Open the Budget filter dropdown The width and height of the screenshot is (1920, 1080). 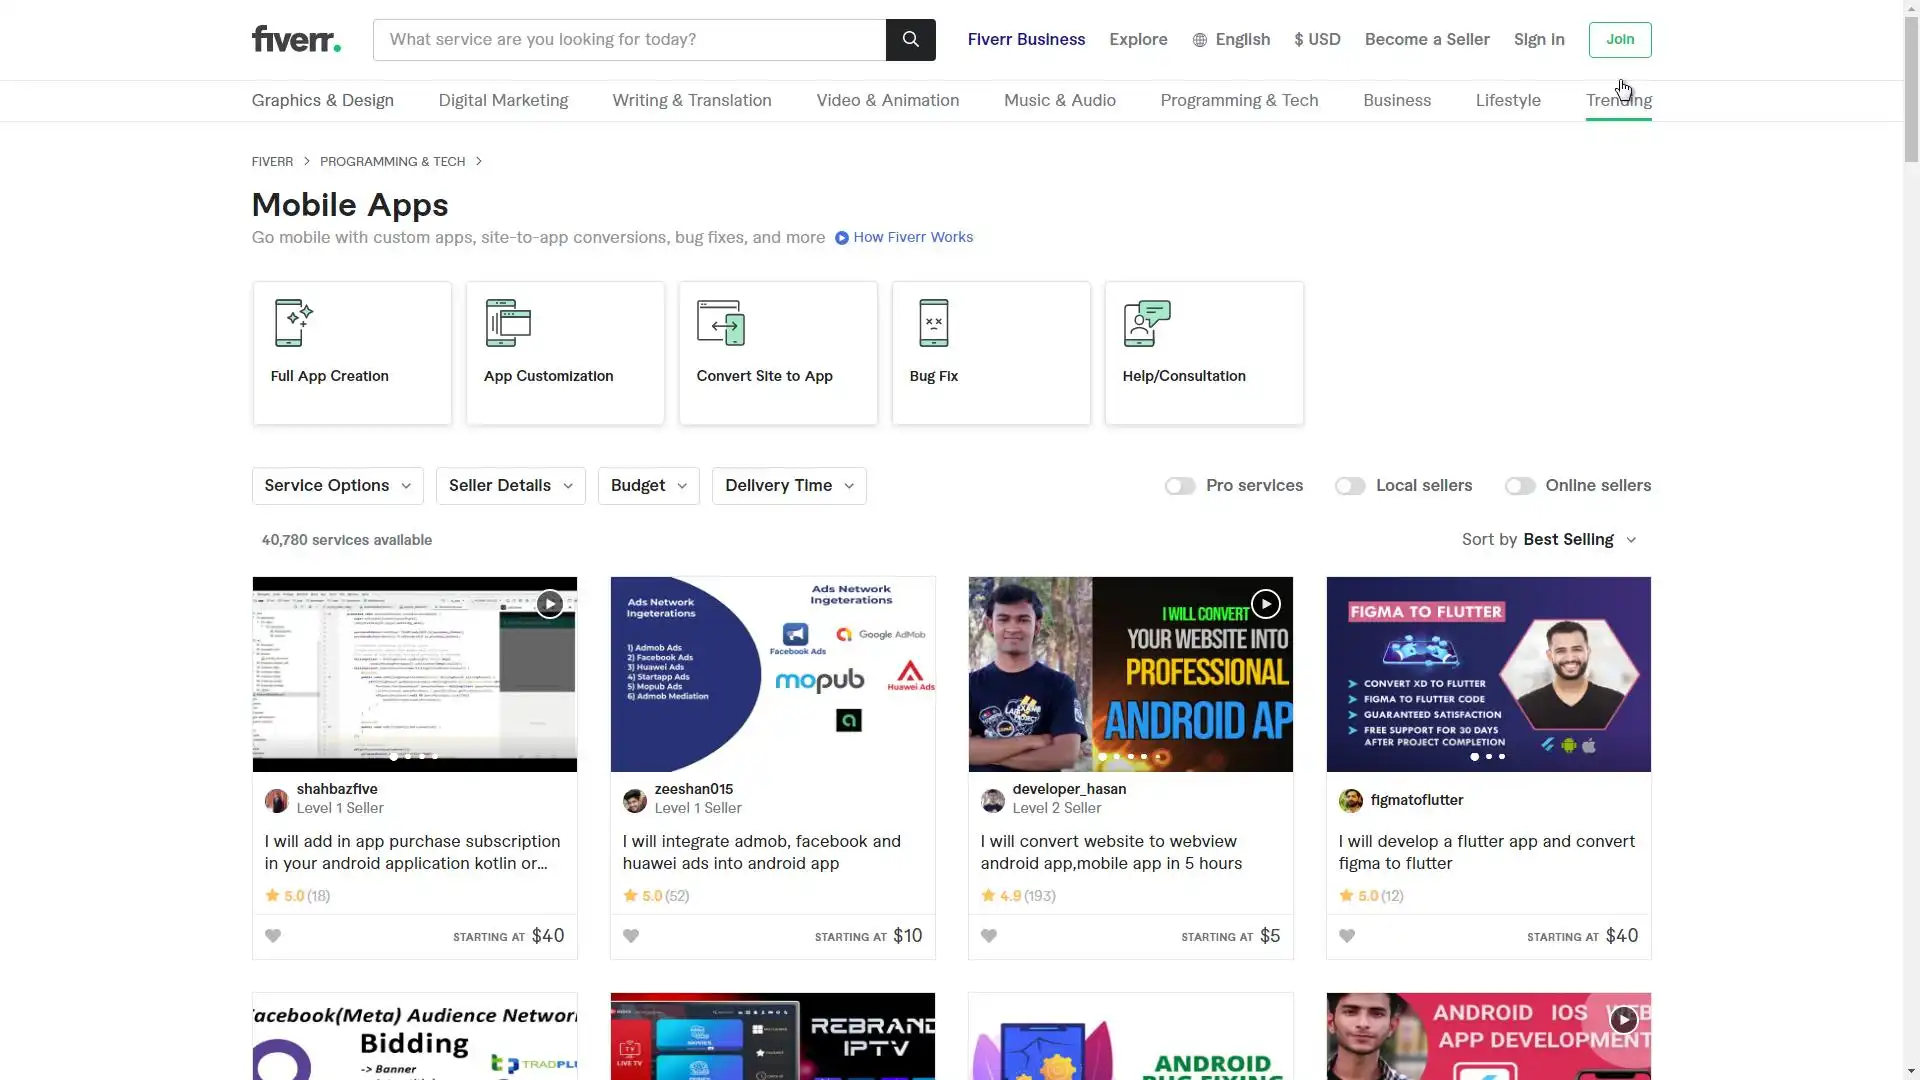pyautogui.click(x=648, y=486)
